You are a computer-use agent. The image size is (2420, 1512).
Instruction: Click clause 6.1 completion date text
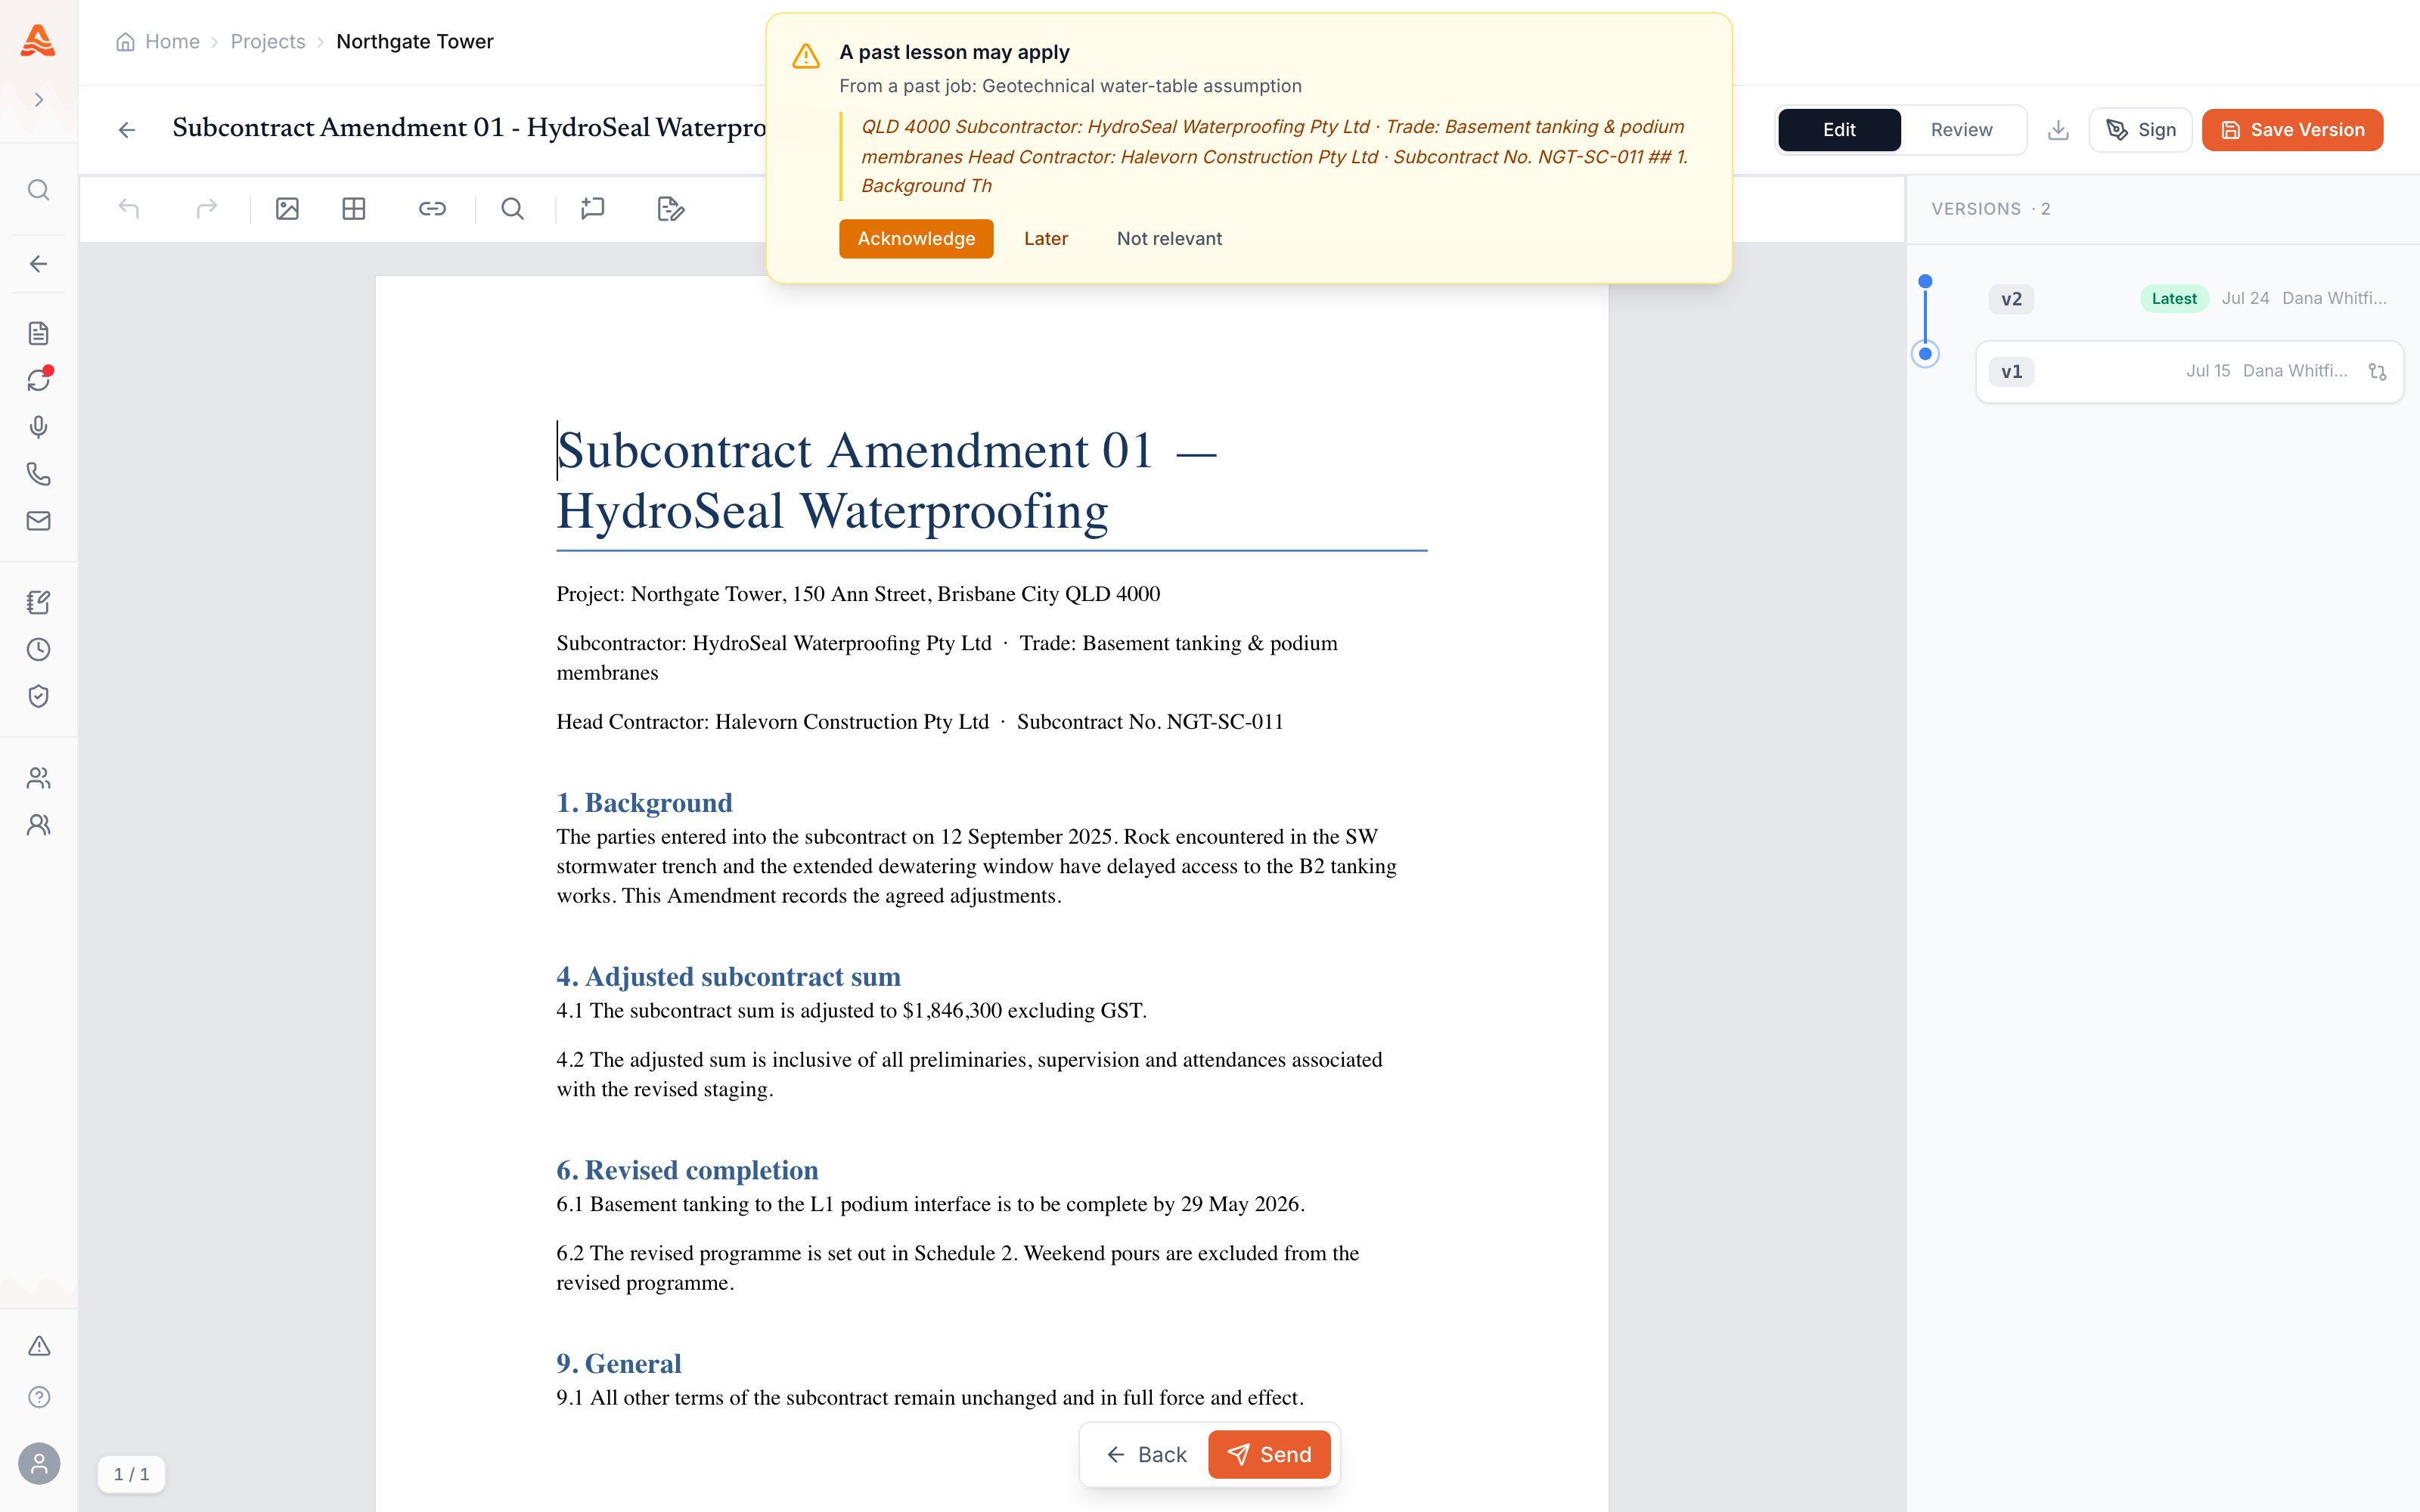pos(930,1205)
